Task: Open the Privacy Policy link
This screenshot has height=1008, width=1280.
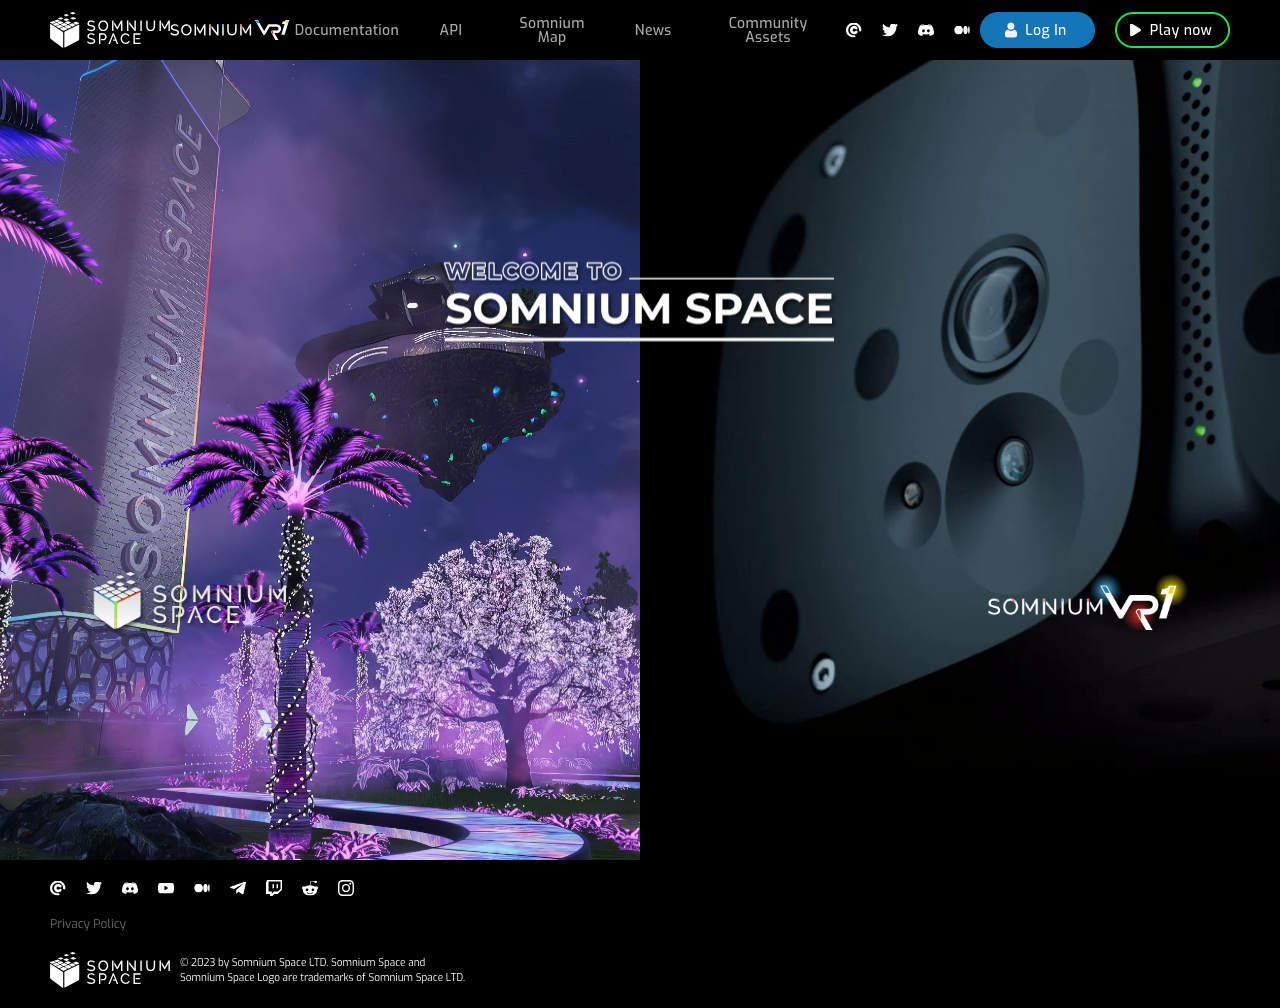Action: tap(88, 924)
